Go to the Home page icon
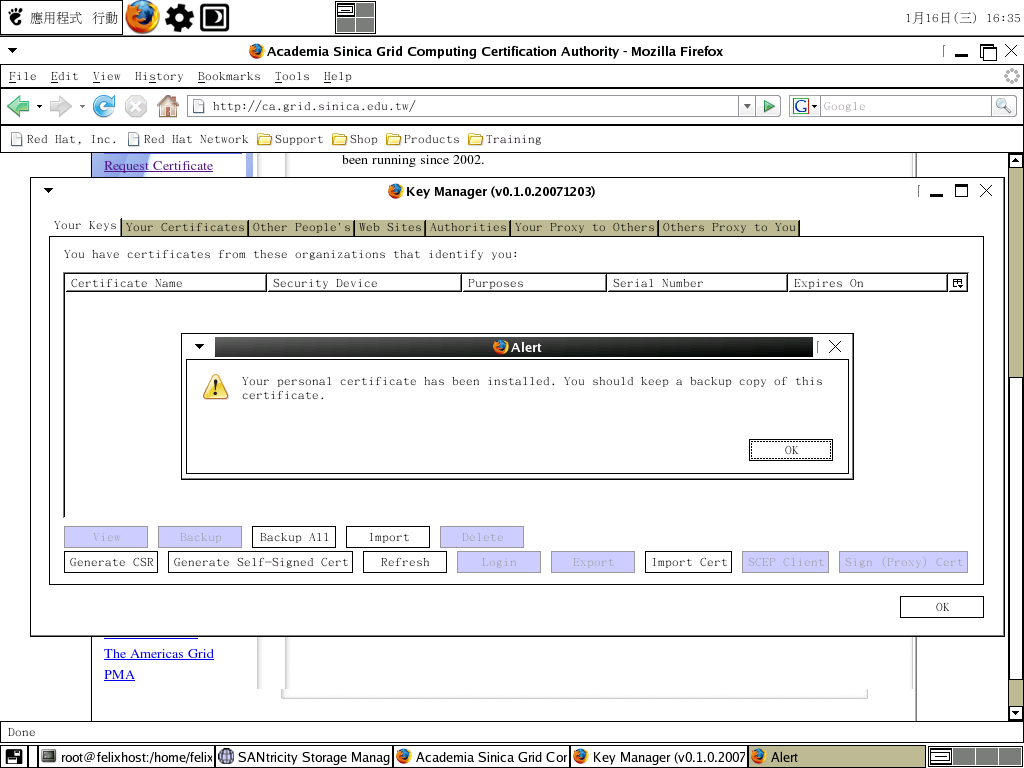 click(x=168, y=106)
